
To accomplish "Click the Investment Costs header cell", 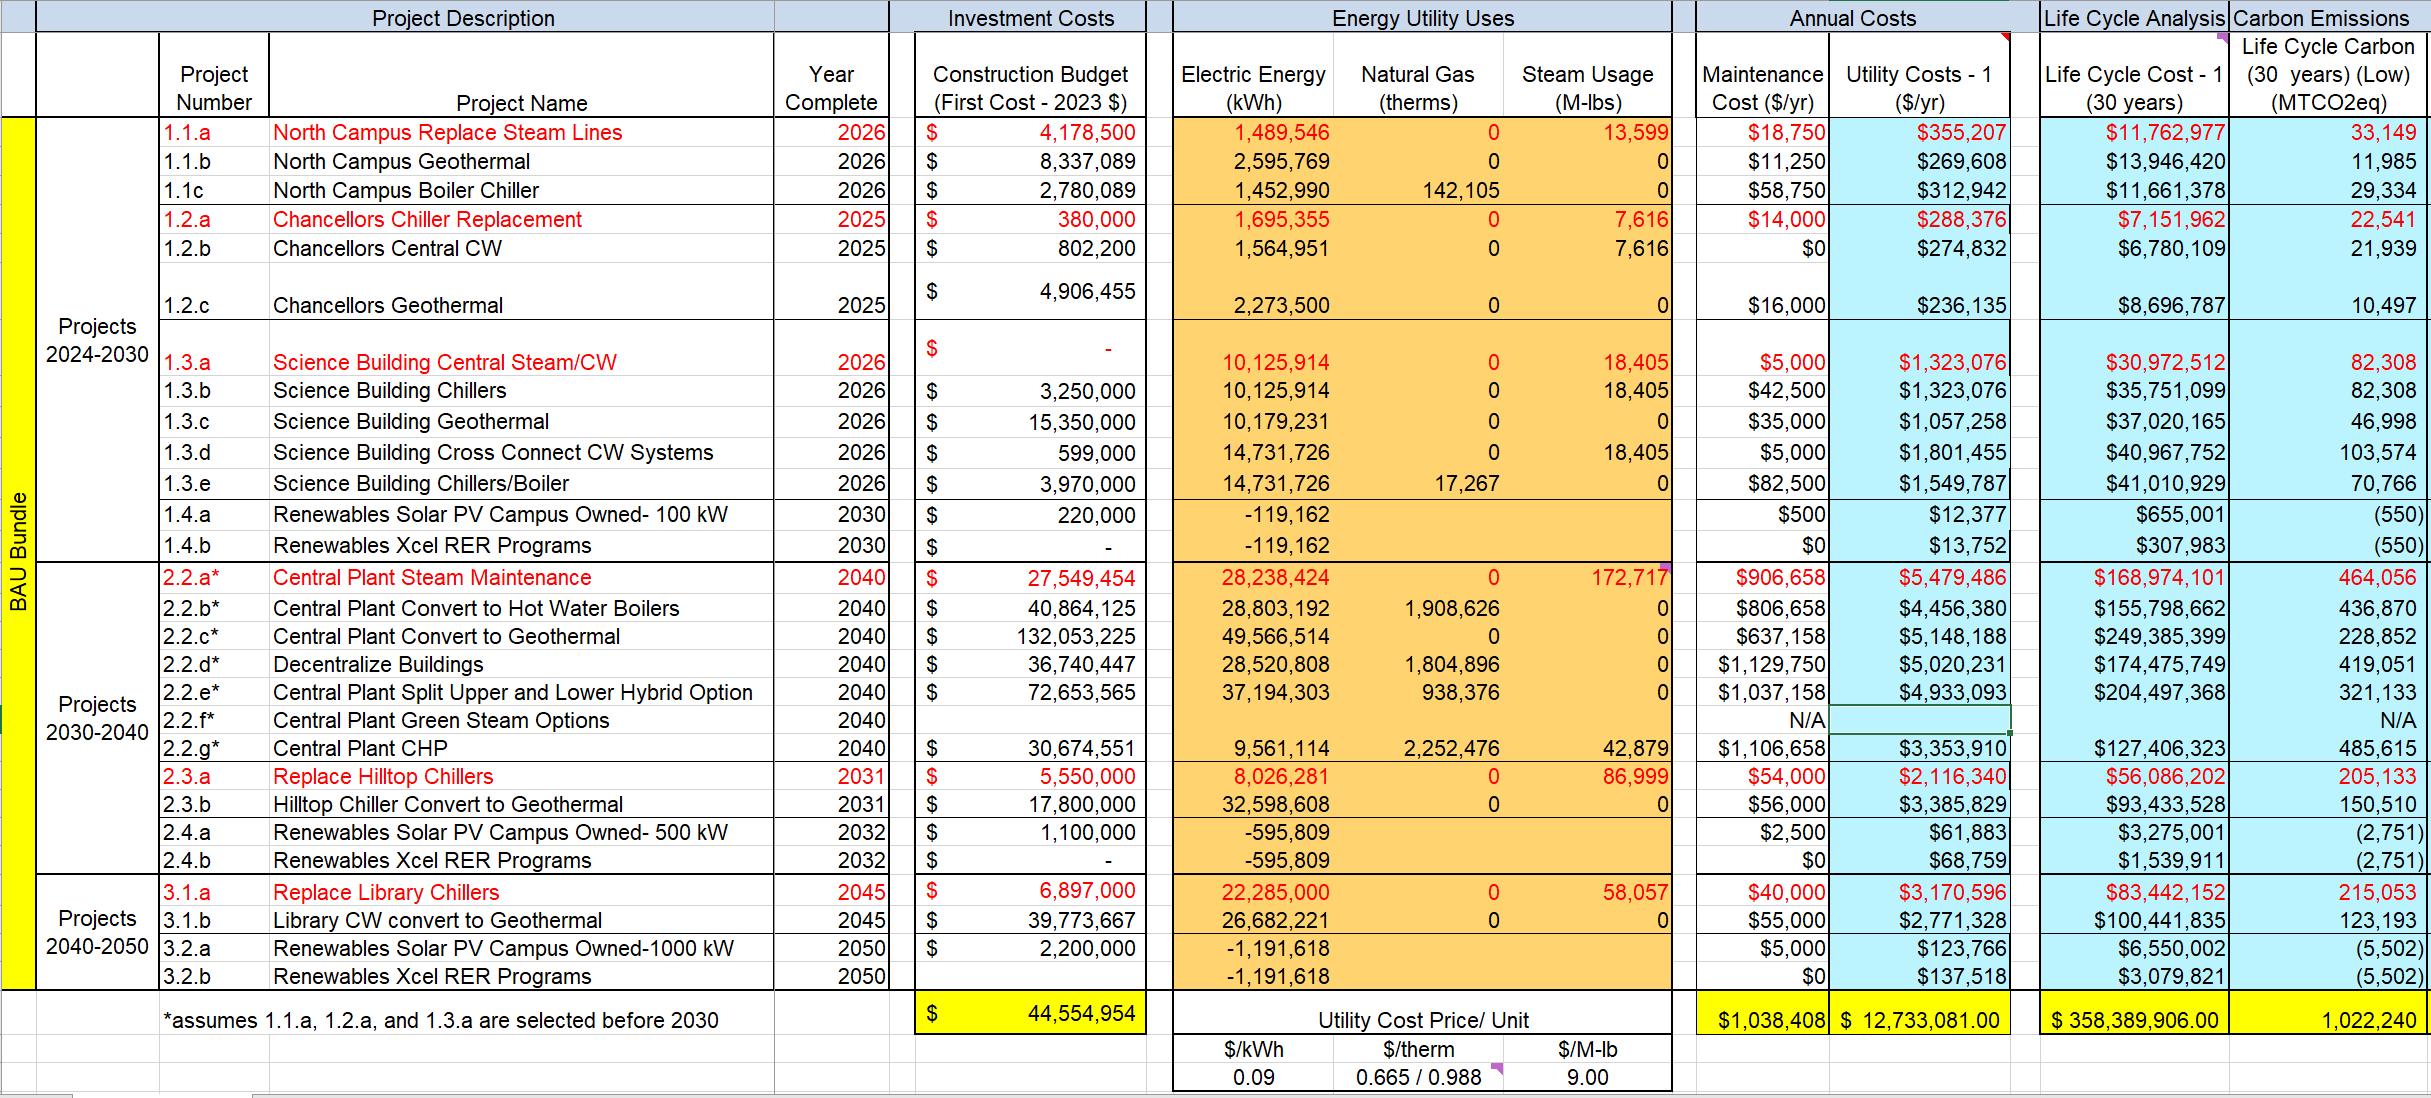I will click(1030, 18).
